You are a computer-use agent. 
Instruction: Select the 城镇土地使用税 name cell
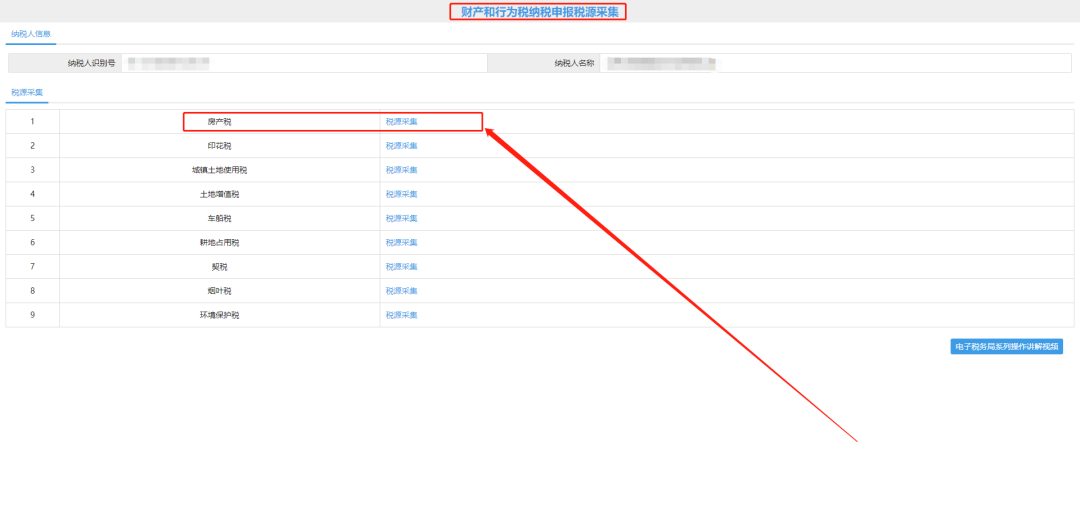point(219,170)
